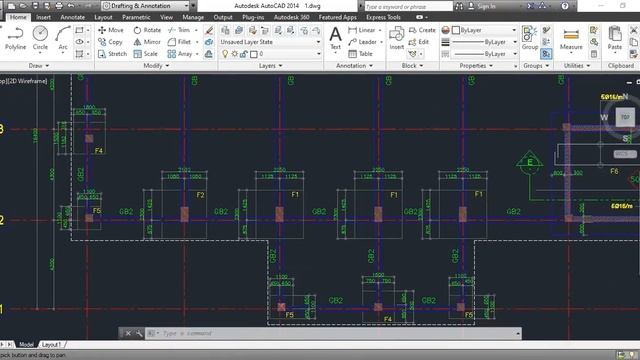Click Create block
The height and width of the screenshot is (360, 640).
pos(422,30)
